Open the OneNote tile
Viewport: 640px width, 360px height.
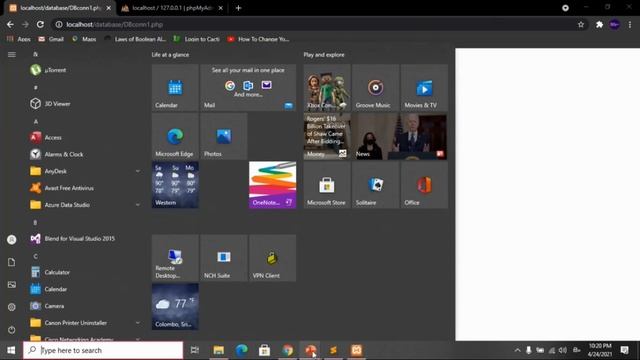click(273, 185)
